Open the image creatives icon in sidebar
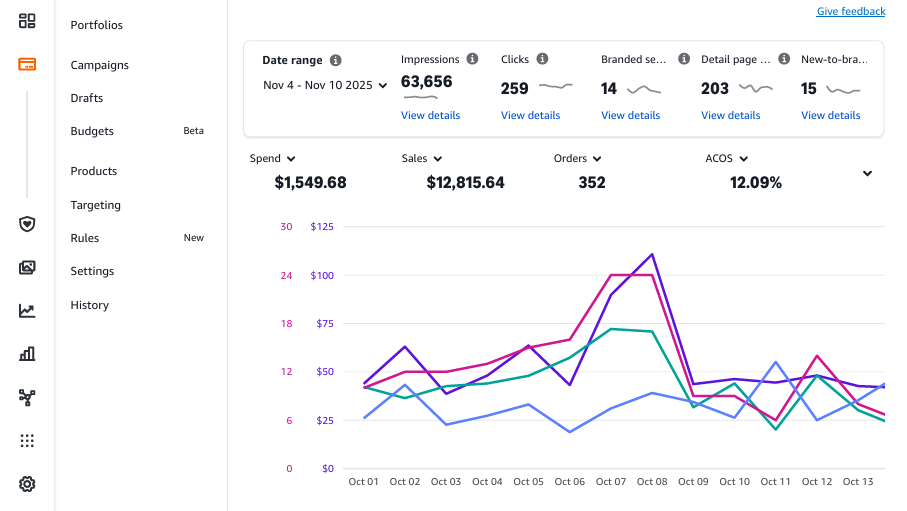The height and width of the screenshot is (511, 907). click(x=27, y=267)
